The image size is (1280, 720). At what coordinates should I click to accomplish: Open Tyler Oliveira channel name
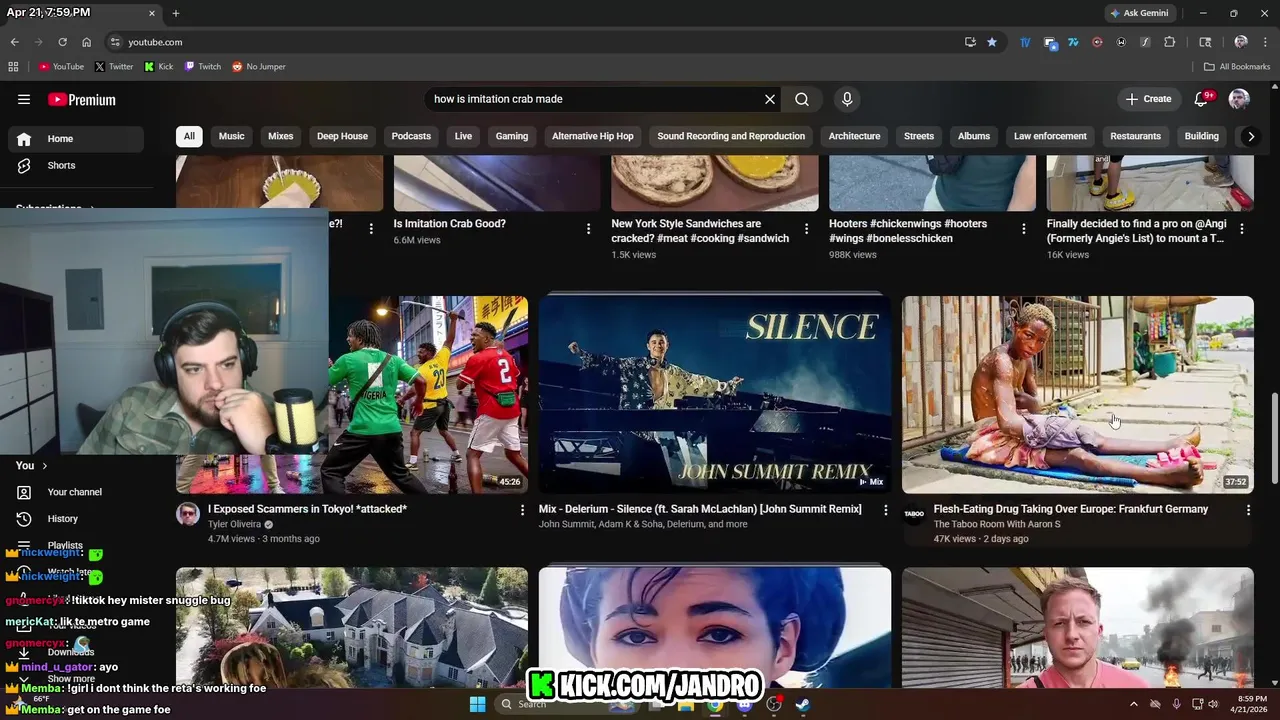pyautogui.click(x=234, y=524)
